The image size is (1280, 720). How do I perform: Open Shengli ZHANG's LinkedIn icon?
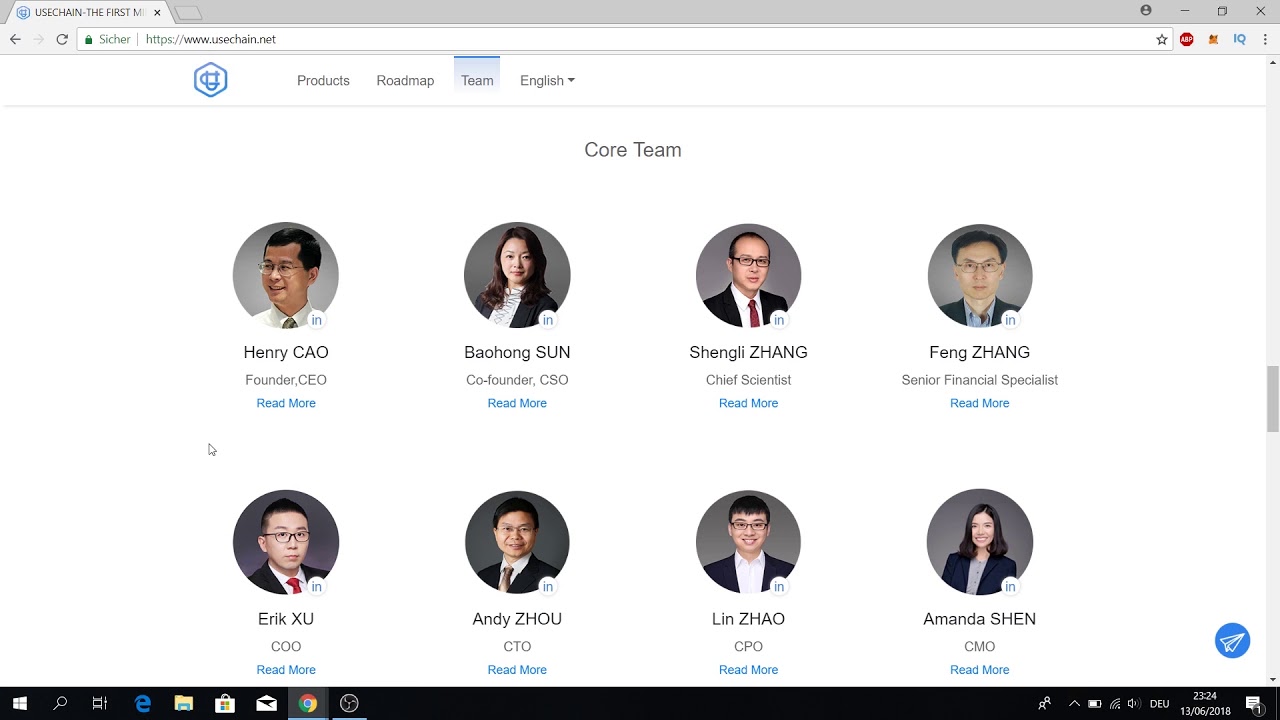(x=779, y=320)
